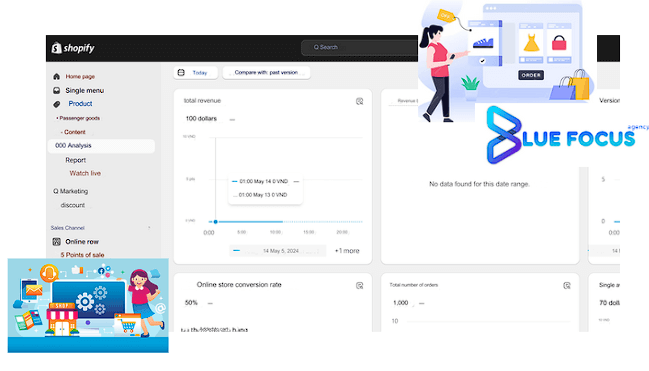Click the Shopify logo in header

click(x=73, y=48)
